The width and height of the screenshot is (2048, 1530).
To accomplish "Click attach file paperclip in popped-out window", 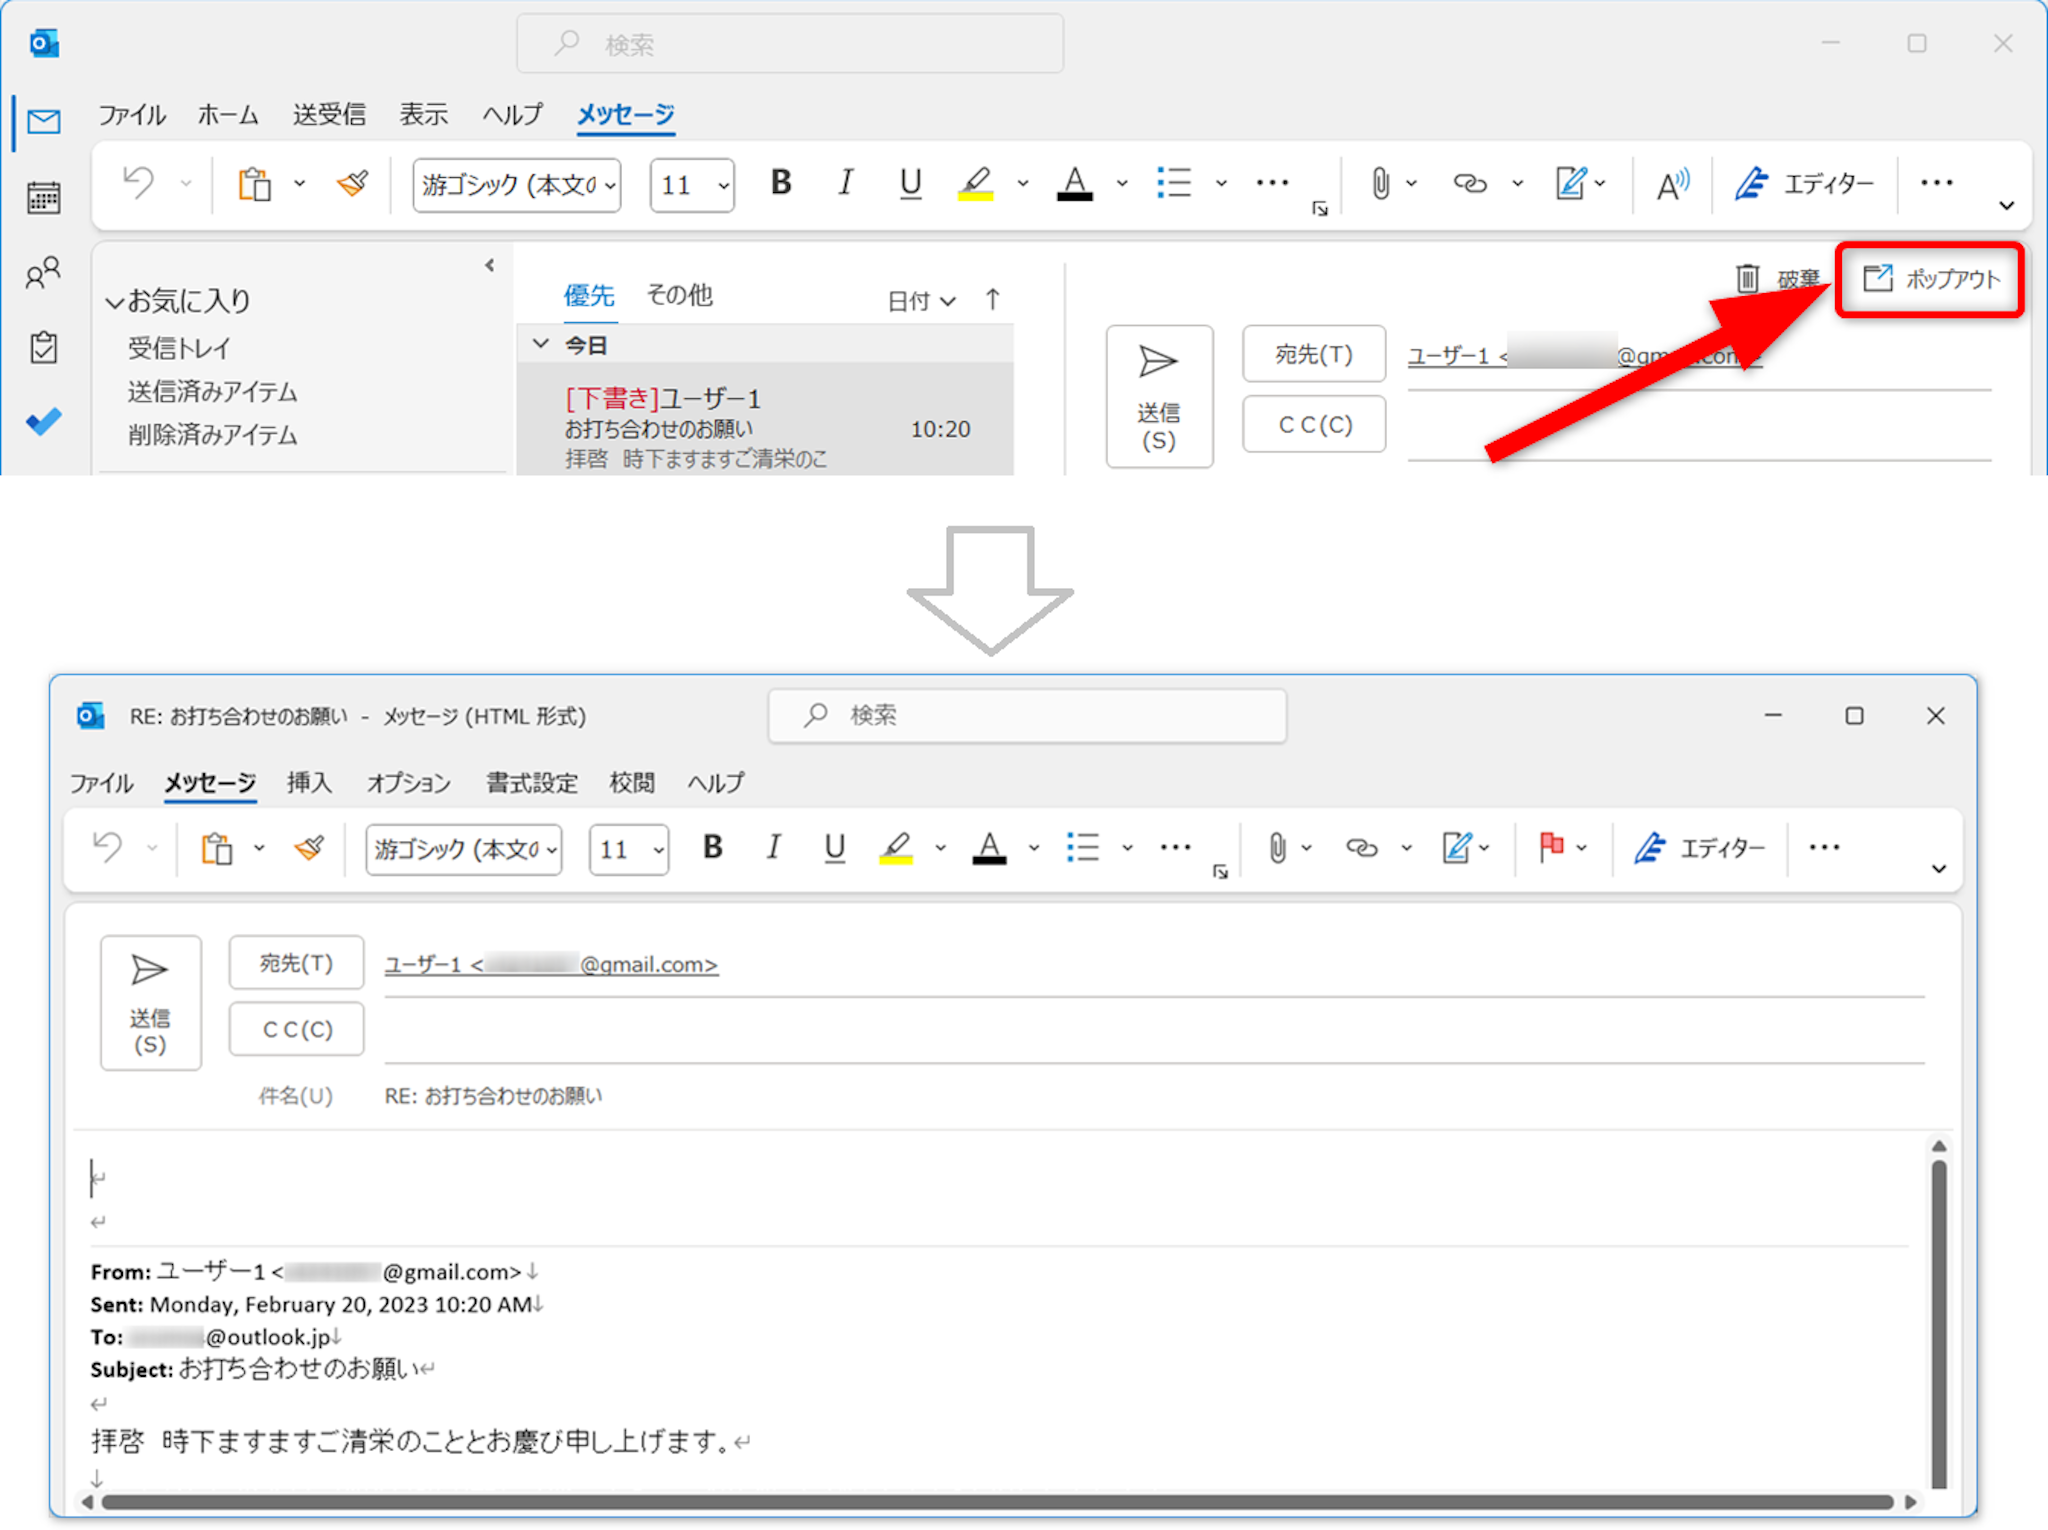I will click(1277, 848).
